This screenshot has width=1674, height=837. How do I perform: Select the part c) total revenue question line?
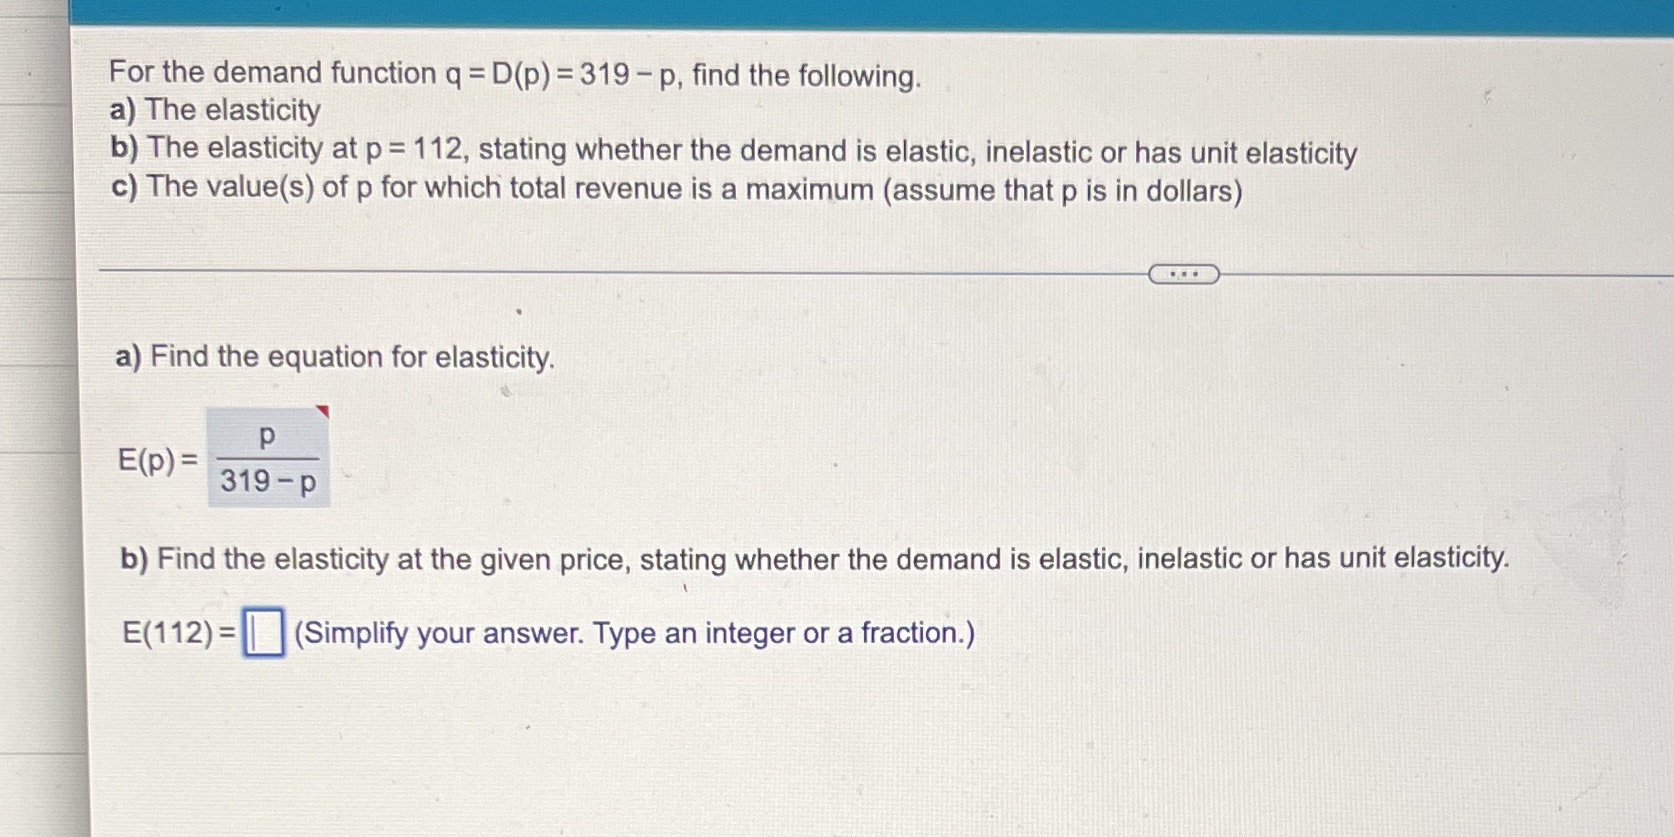coord(676,190)
